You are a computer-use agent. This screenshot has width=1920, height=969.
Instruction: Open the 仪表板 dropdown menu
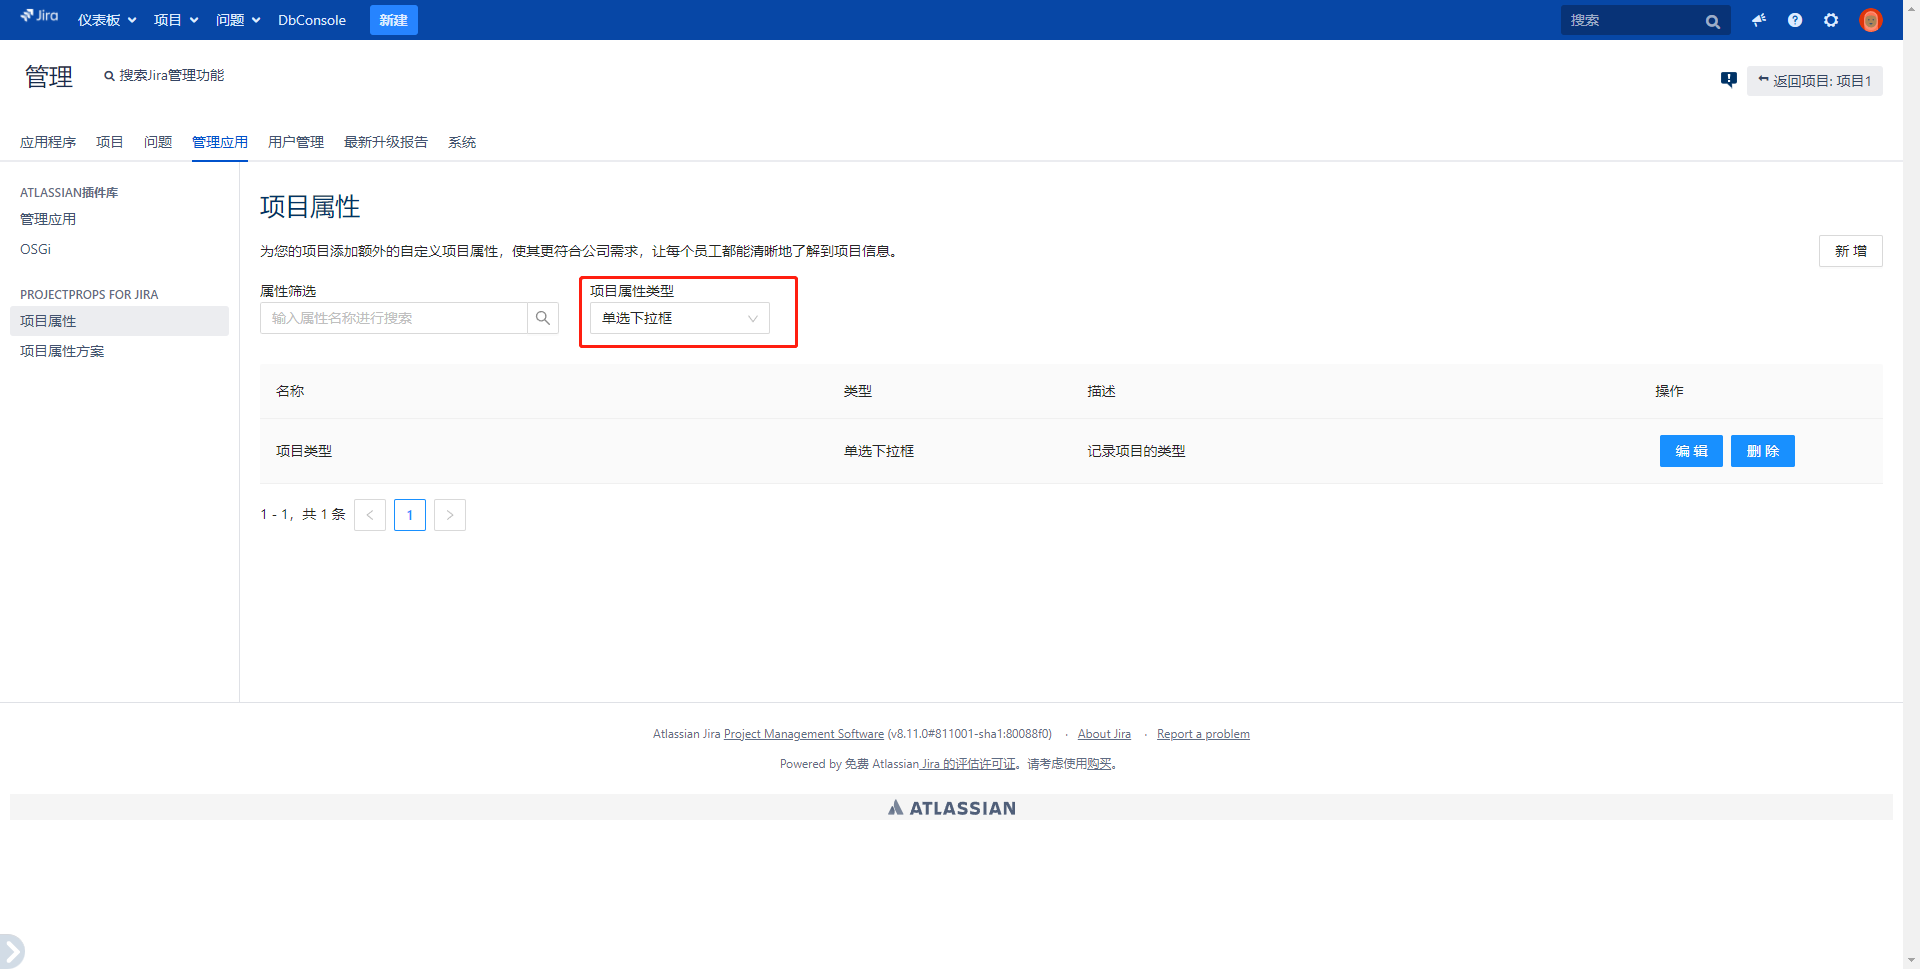[107, 20]
